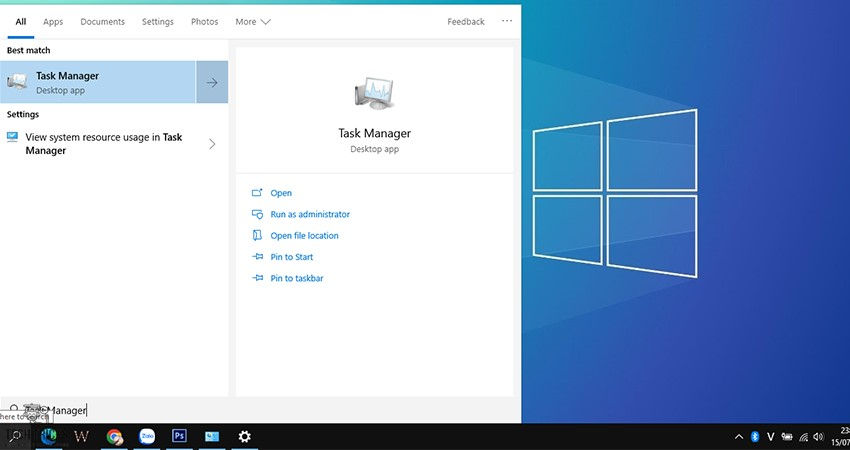Open the blue-green round app on taskbar
This screenshot has width=850, height=450.
[49, 436]
